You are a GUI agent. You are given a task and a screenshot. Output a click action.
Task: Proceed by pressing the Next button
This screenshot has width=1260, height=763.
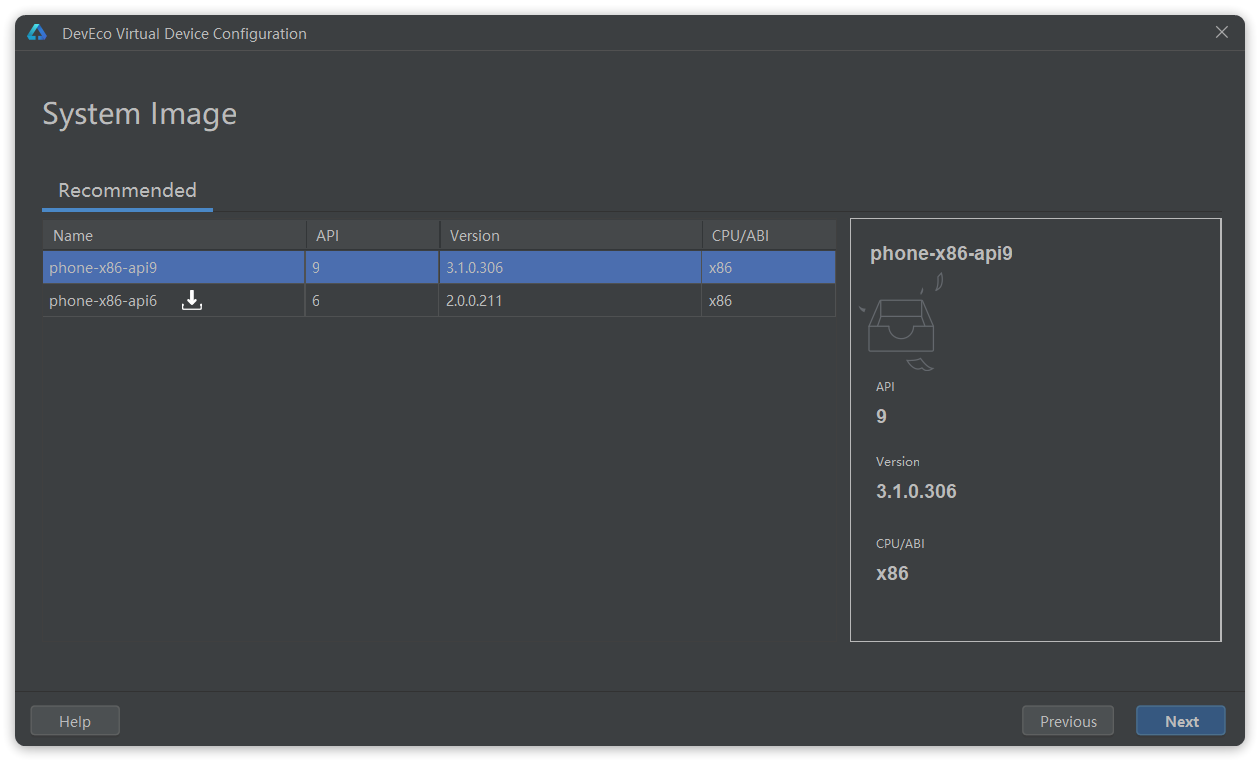point(1181,721)
